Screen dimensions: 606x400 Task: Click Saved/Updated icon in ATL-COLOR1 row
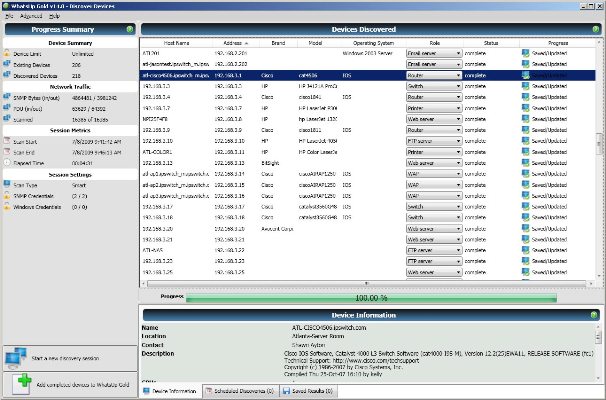click(525, 152)
